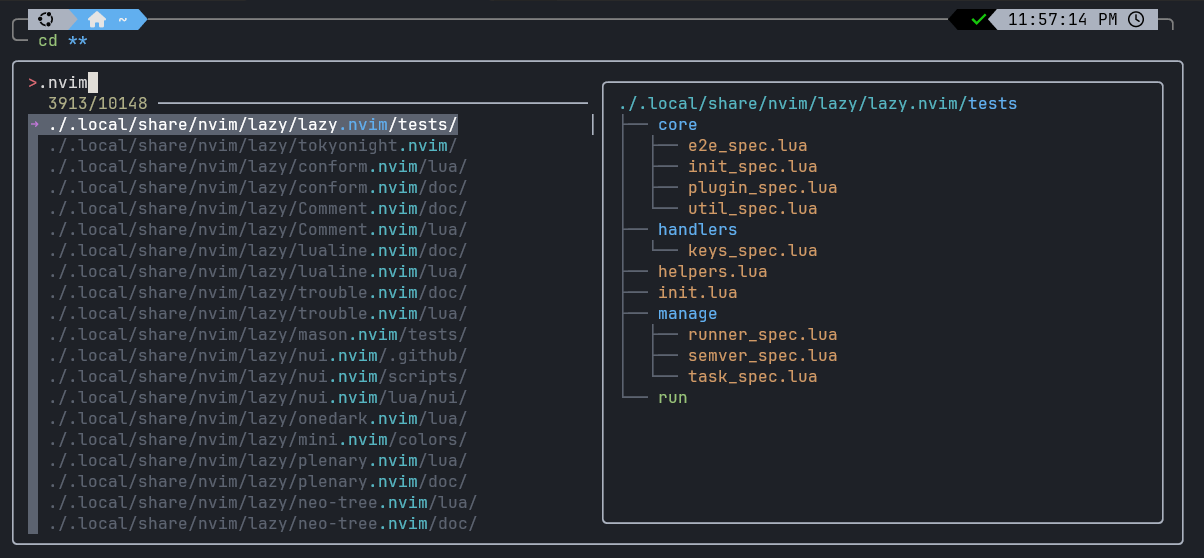Click the results list scrollbar indicator
Screen dimensions: 1204x558
tap(593, 125)
